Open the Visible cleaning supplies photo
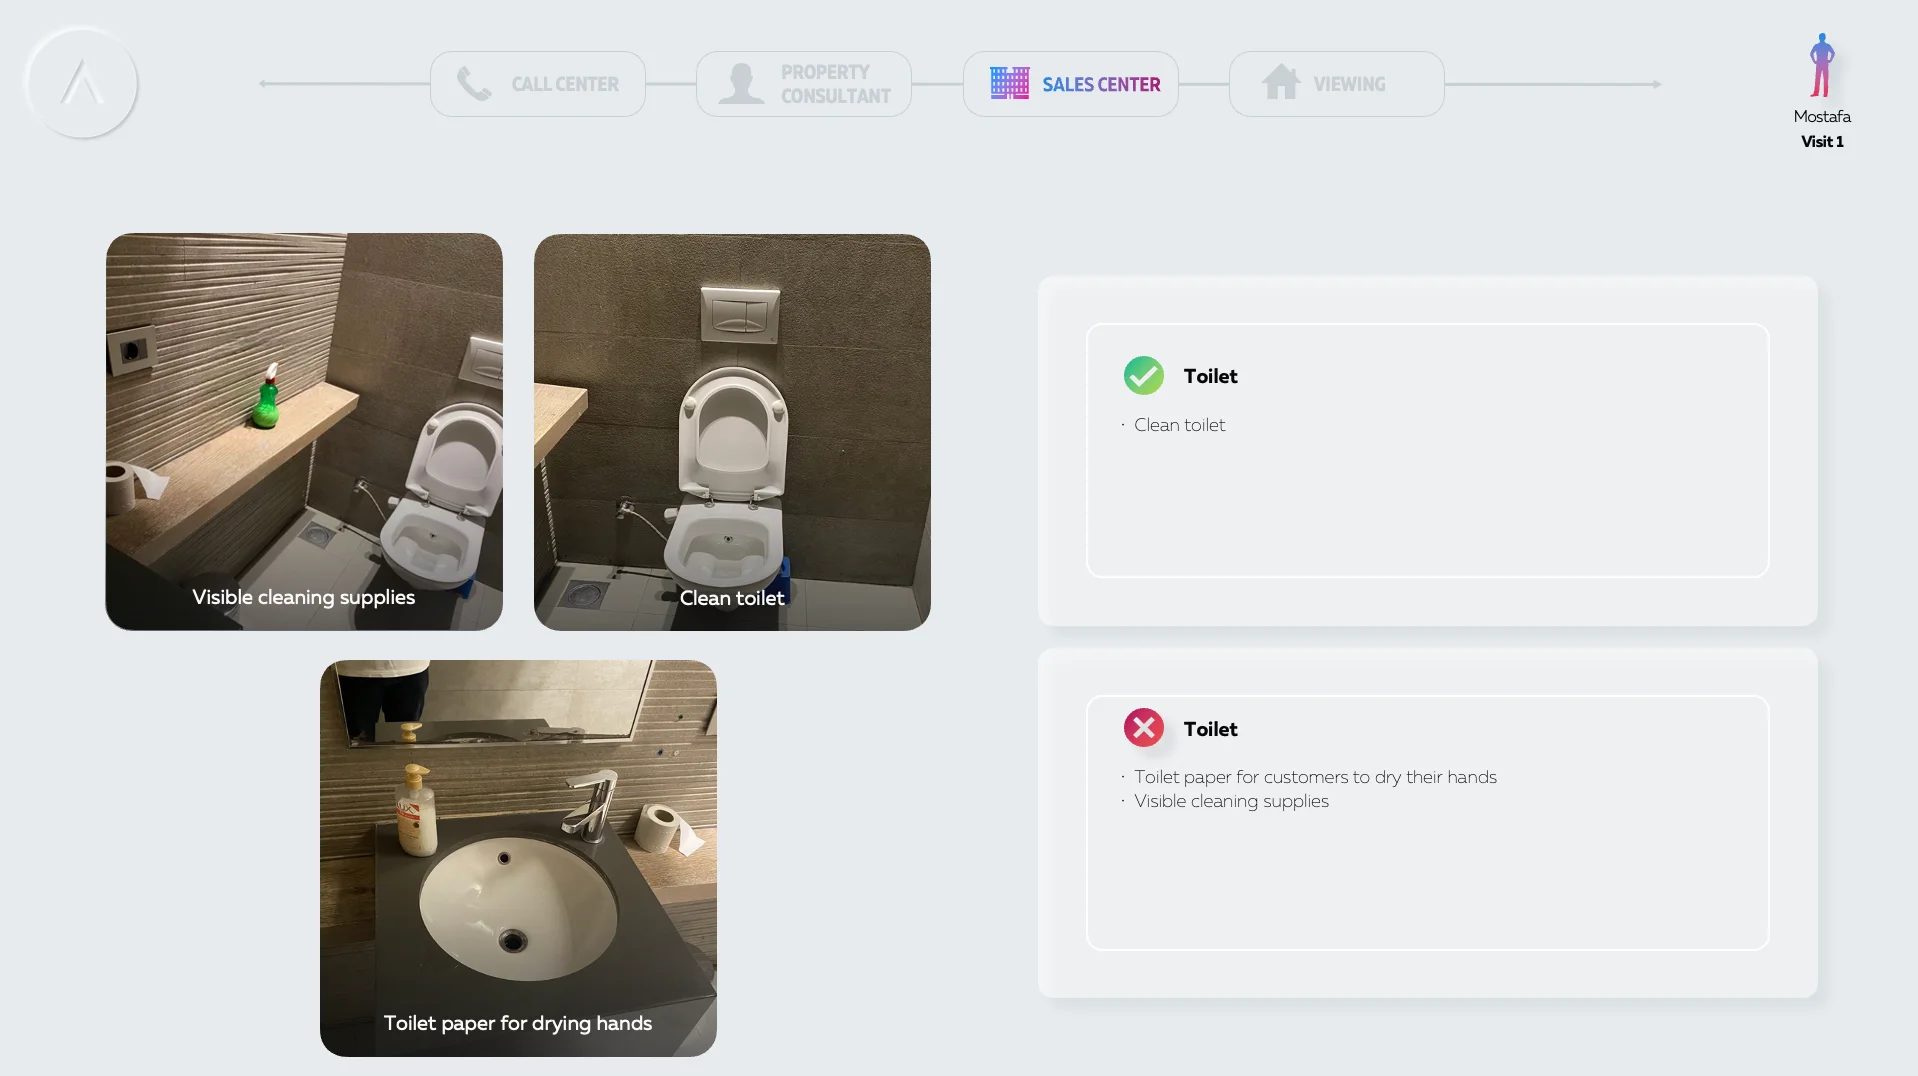 pyautogui.click(x=304, y=432)
